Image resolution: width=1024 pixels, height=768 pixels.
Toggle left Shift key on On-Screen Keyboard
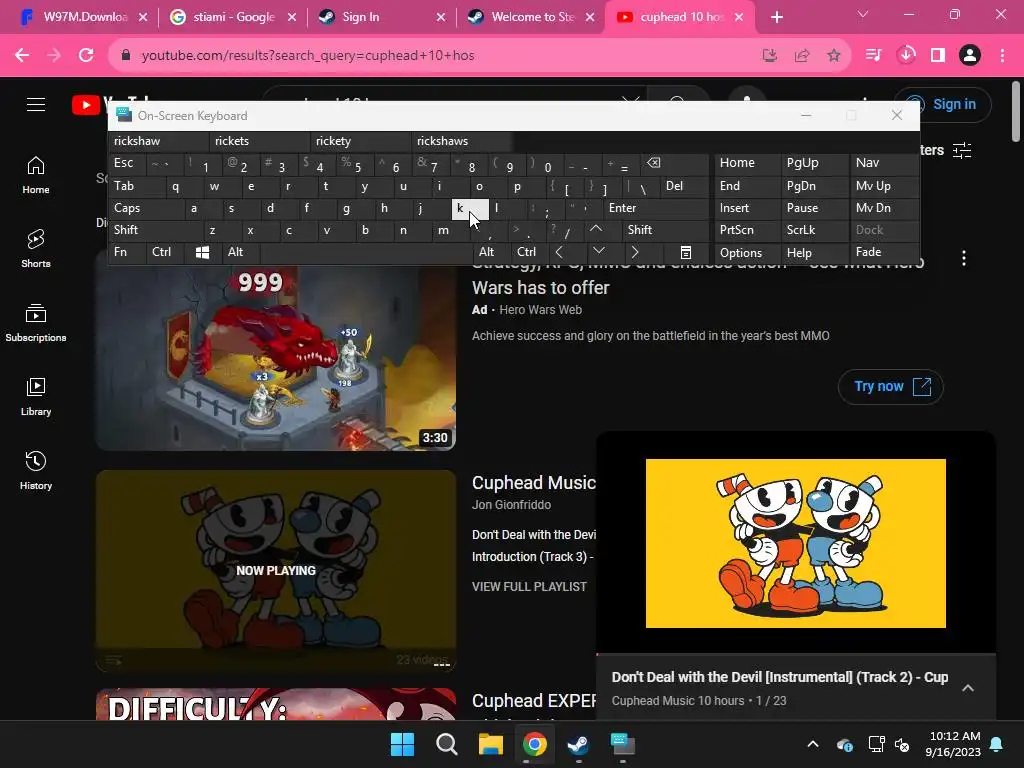[156, 230]
